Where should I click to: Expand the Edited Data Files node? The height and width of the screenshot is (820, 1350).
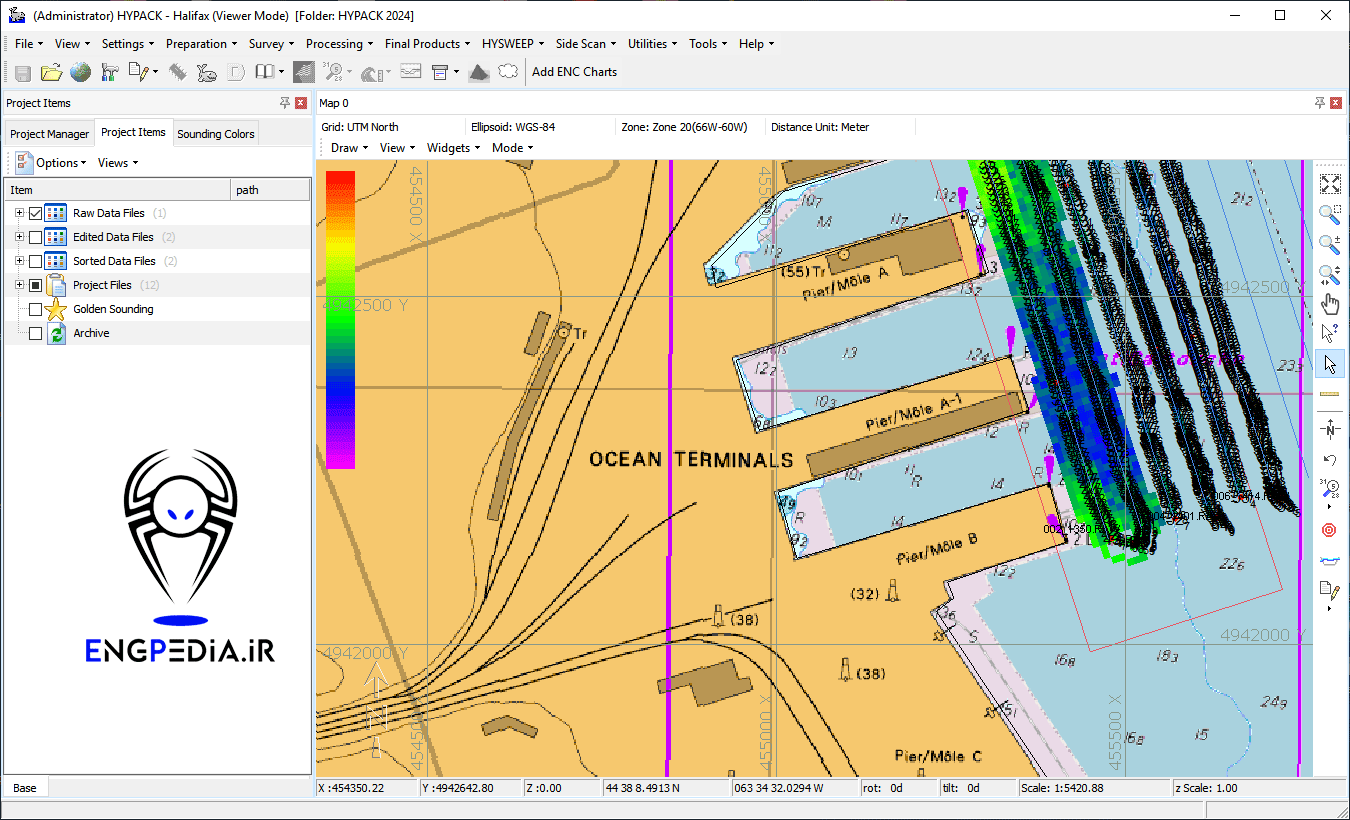point(20,237)
